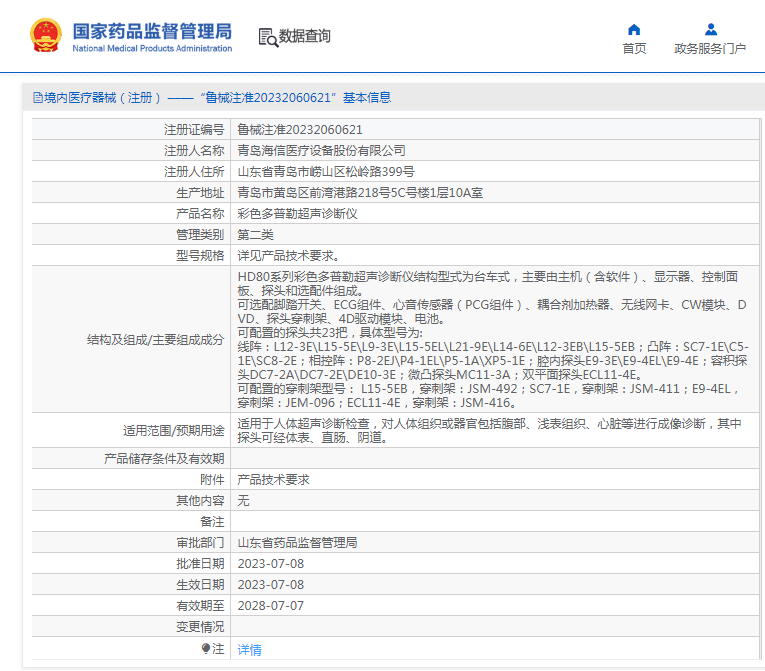The width and height of the screenshot is (765, 671).
Task: Open the 详情 link
Action: pyautogui.click(x=249, y=649)
